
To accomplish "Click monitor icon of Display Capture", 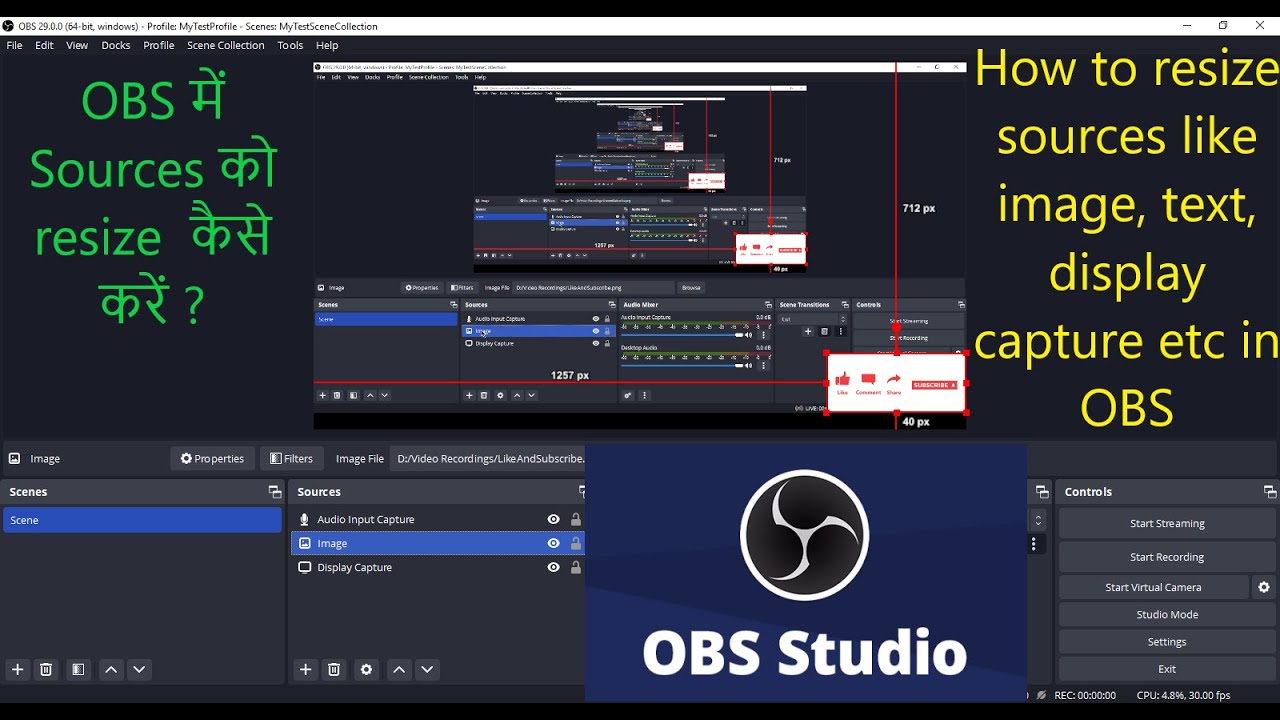I will click(x=304, y=567).
